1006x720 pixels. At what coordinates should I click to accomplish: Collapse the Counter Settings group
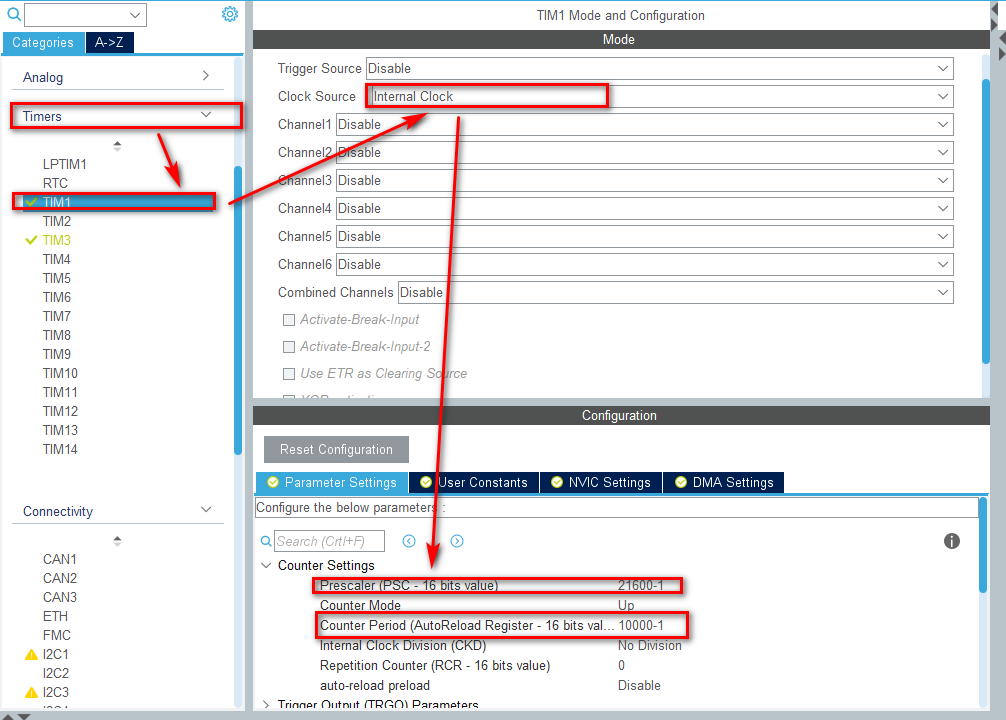(266, 565)
